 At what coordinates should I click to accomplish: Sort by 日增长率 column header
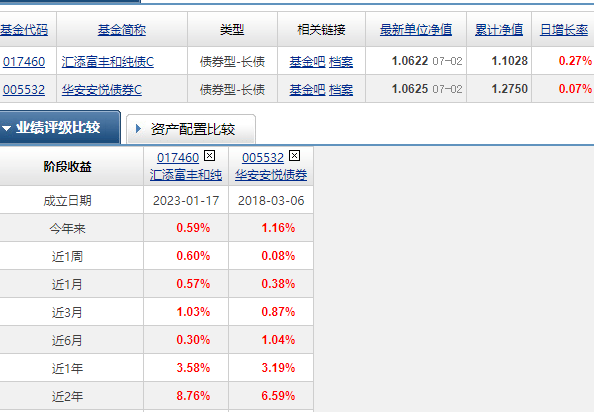564,30
